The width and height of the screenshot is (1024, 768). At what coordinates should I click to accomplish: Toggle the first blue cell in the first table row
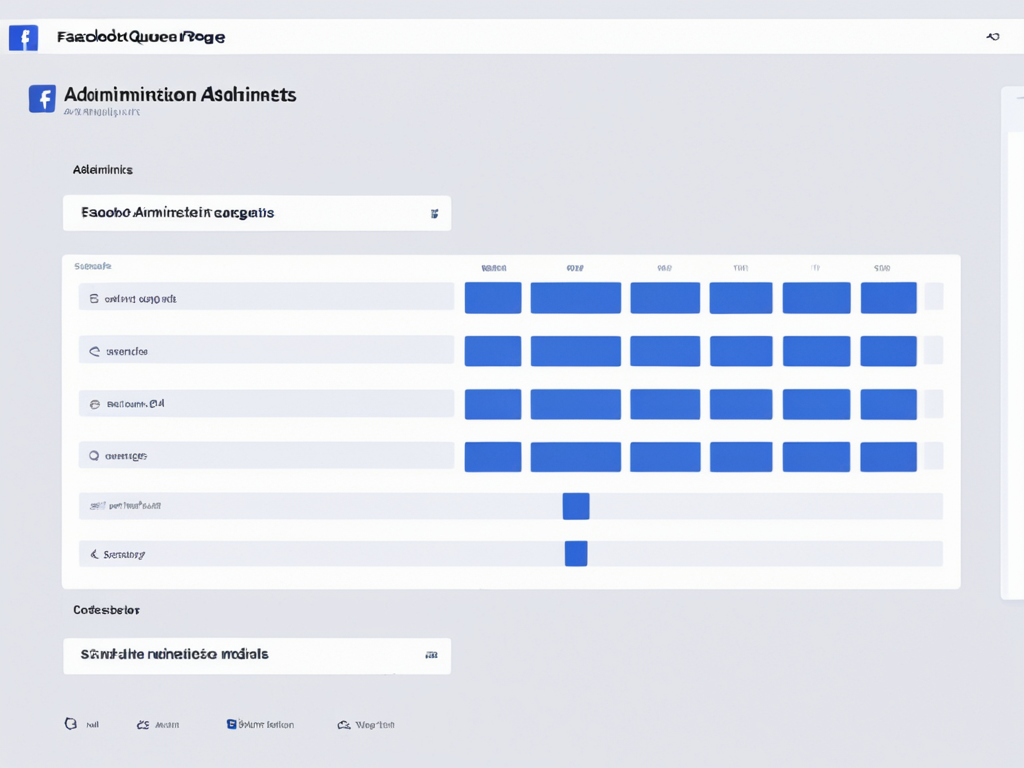click(x=493, y=298)
